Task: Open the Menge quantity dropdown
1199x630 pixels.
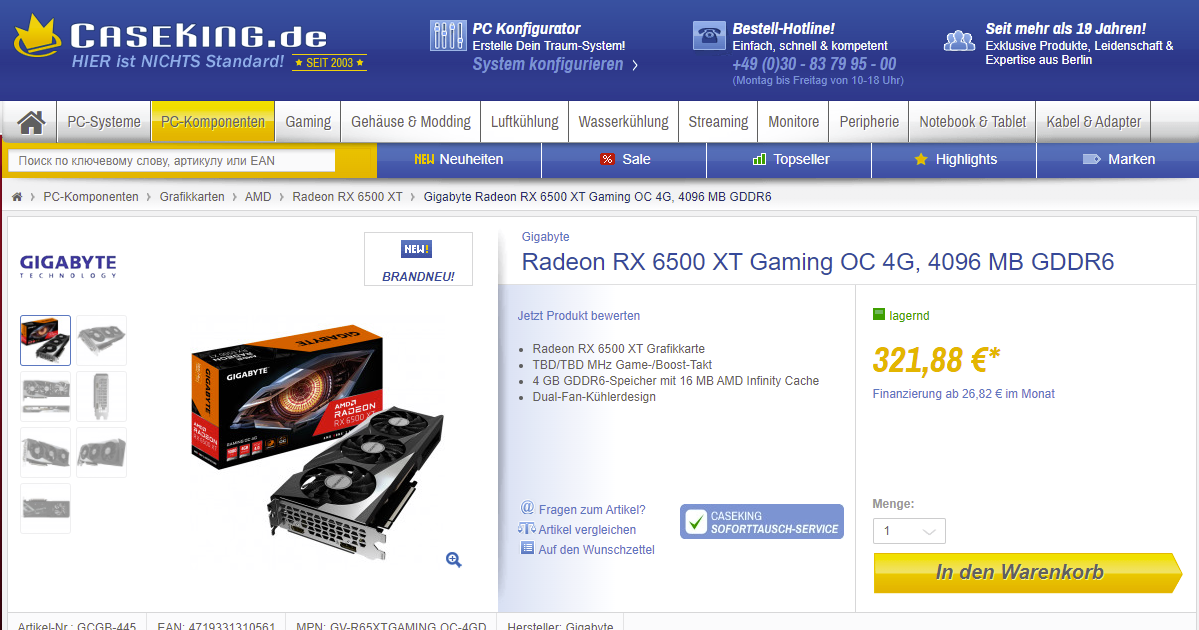Action: tap(909, 531)
